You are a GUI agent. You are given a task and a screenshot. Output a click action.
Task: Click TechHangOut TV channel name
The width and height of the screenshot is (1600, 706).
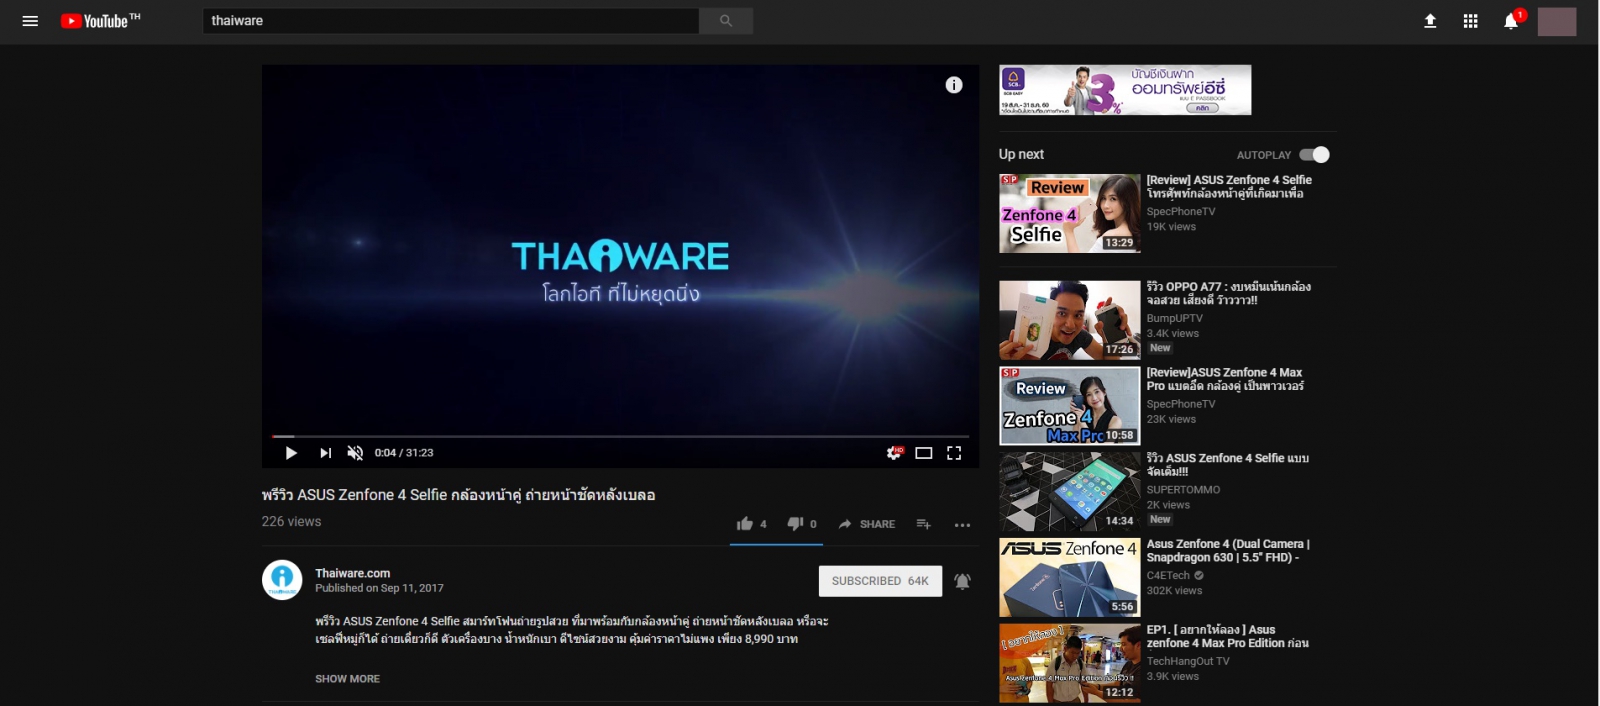click(1188, 662)
